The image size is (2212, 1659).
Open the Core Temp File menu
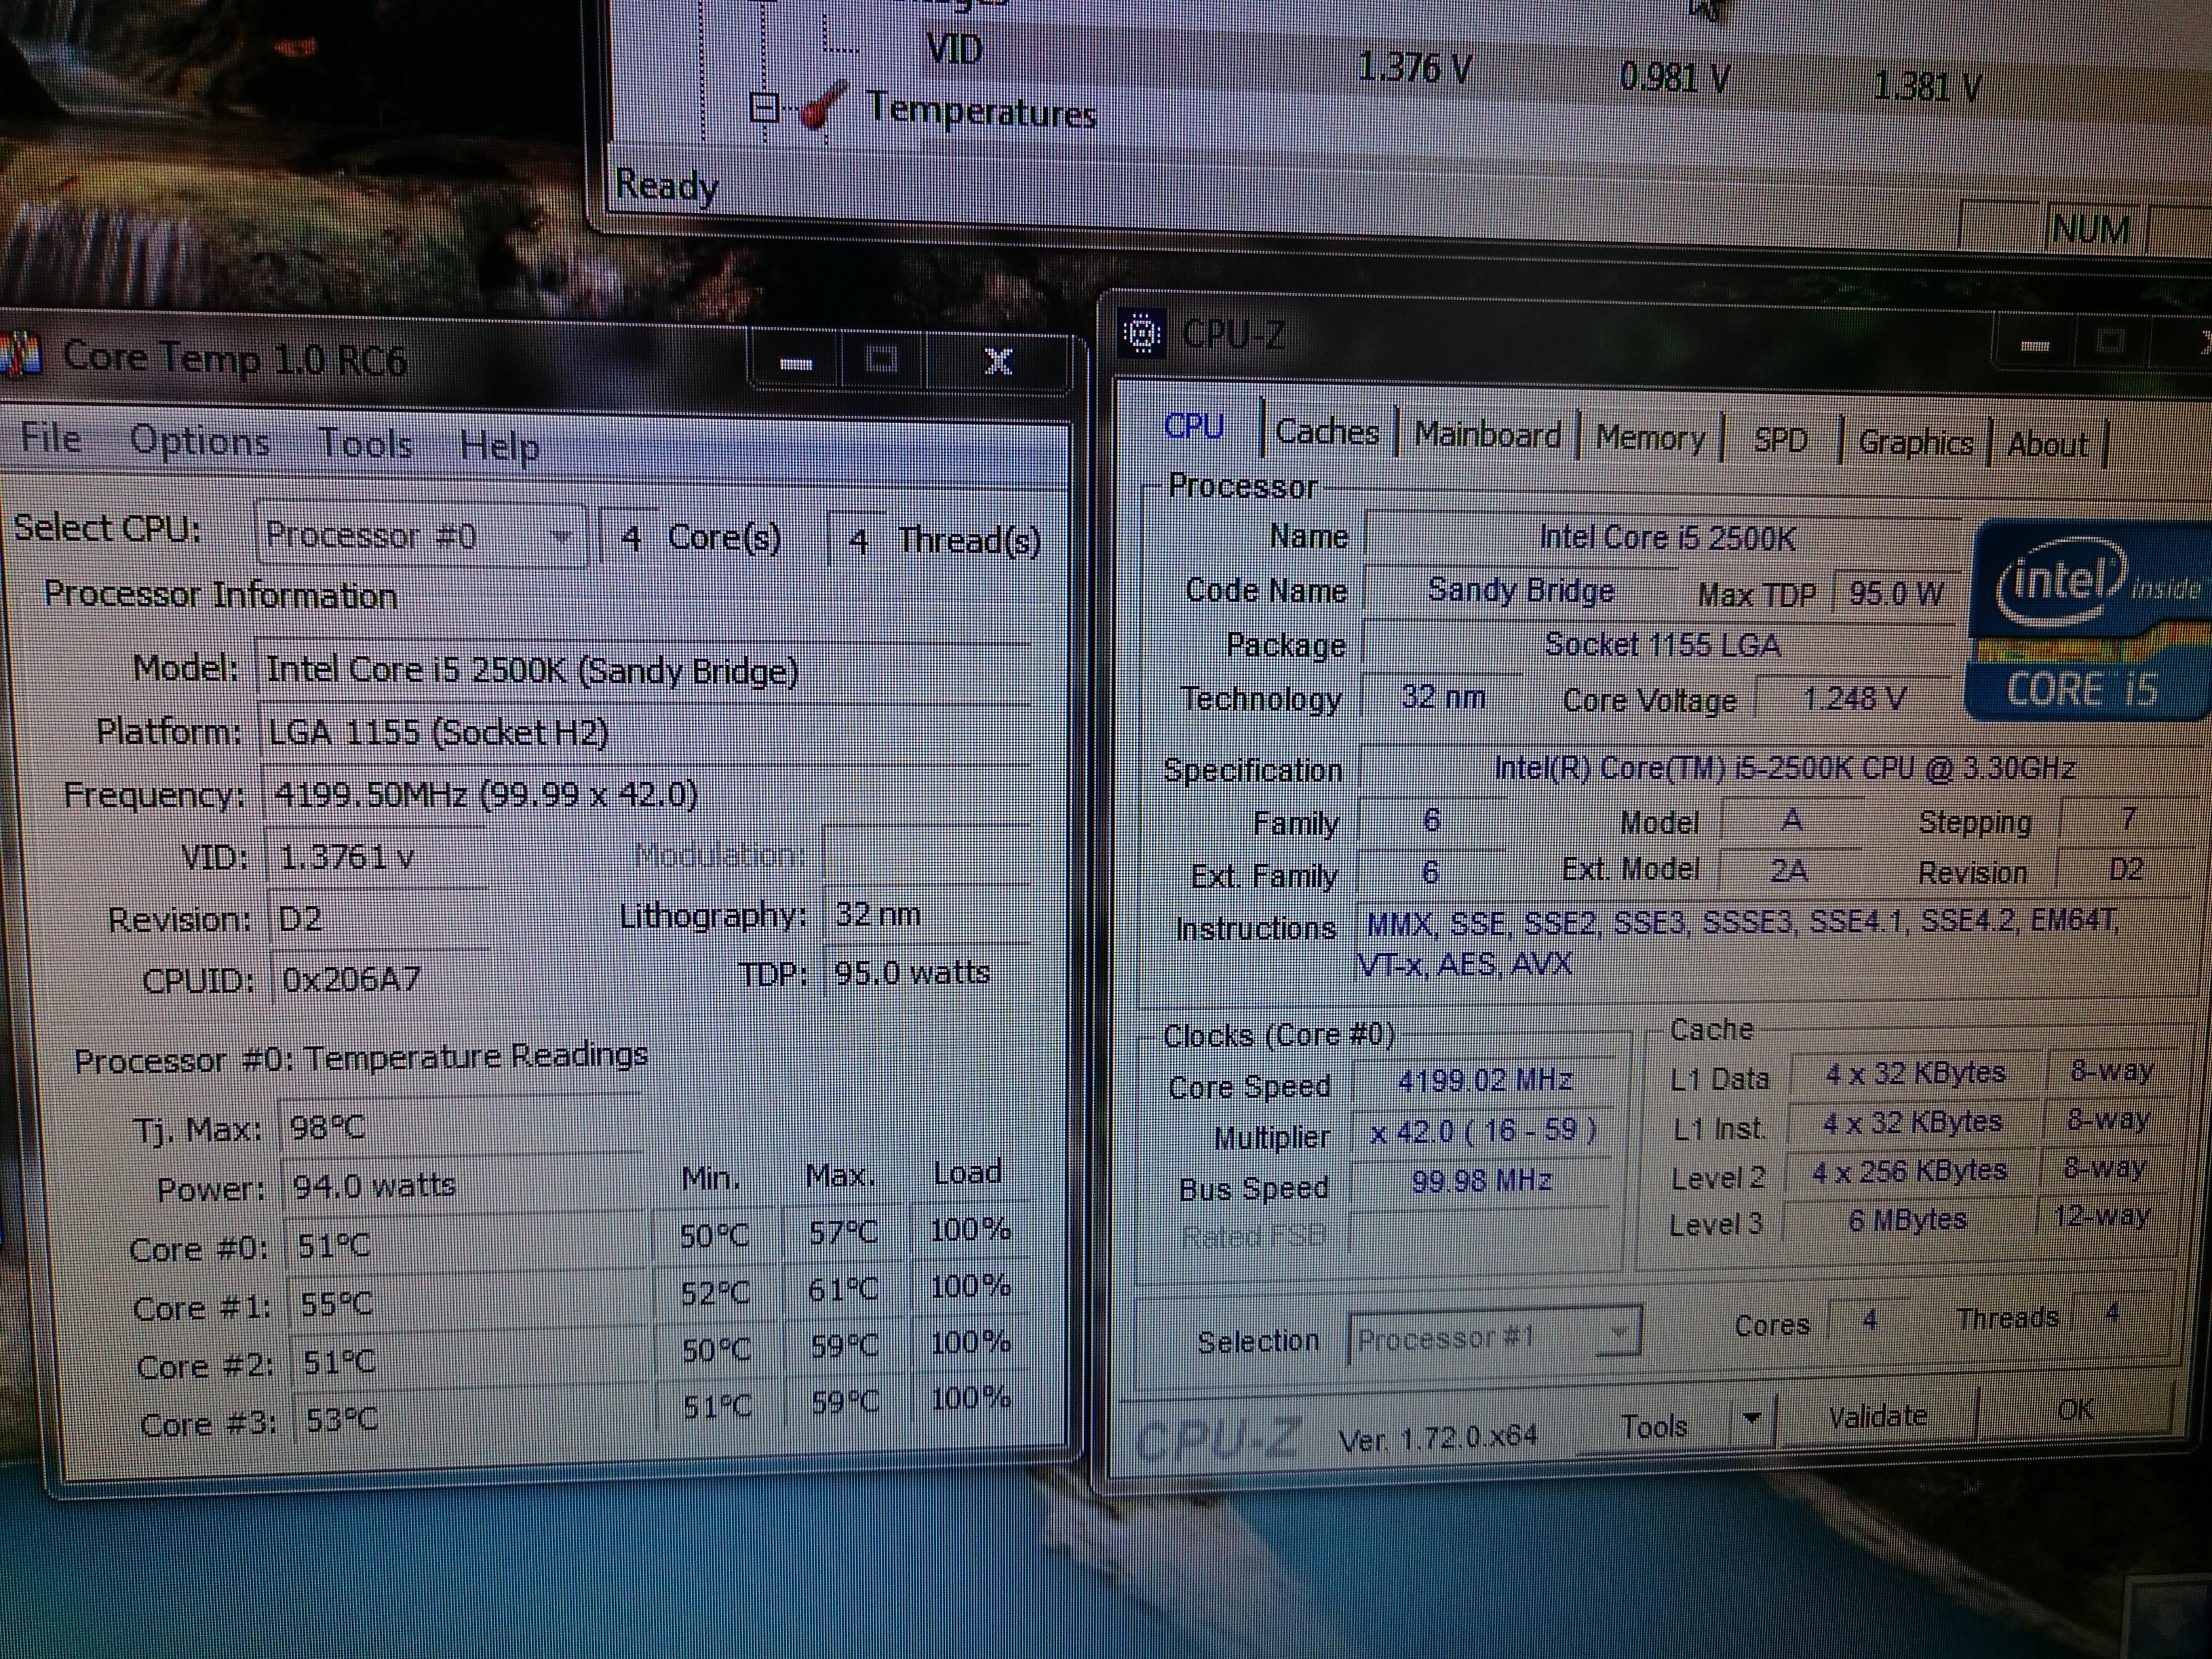coord(51,438)
